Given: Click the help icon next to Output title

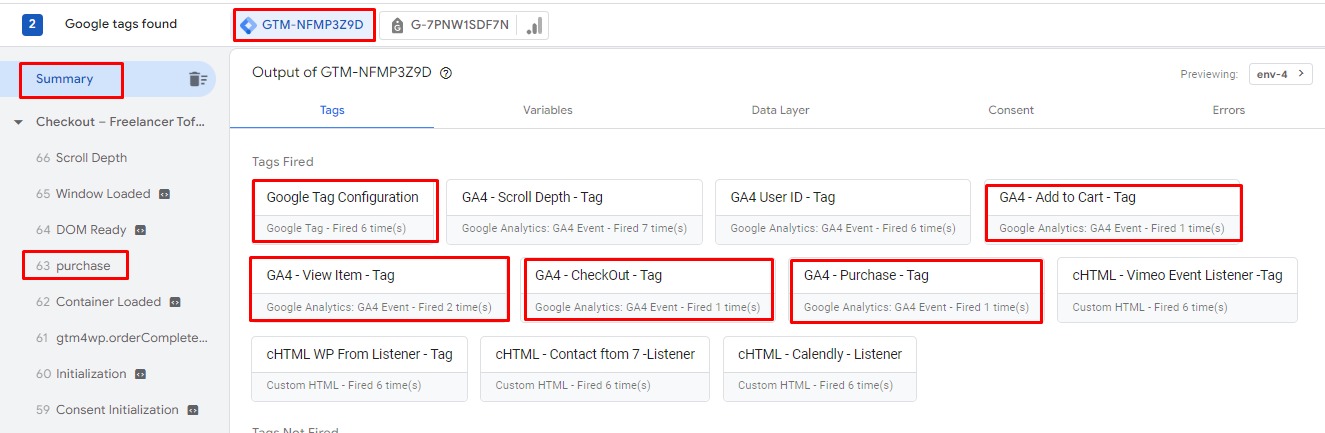Looking at the screenshot, I should [x=446, y=73].
